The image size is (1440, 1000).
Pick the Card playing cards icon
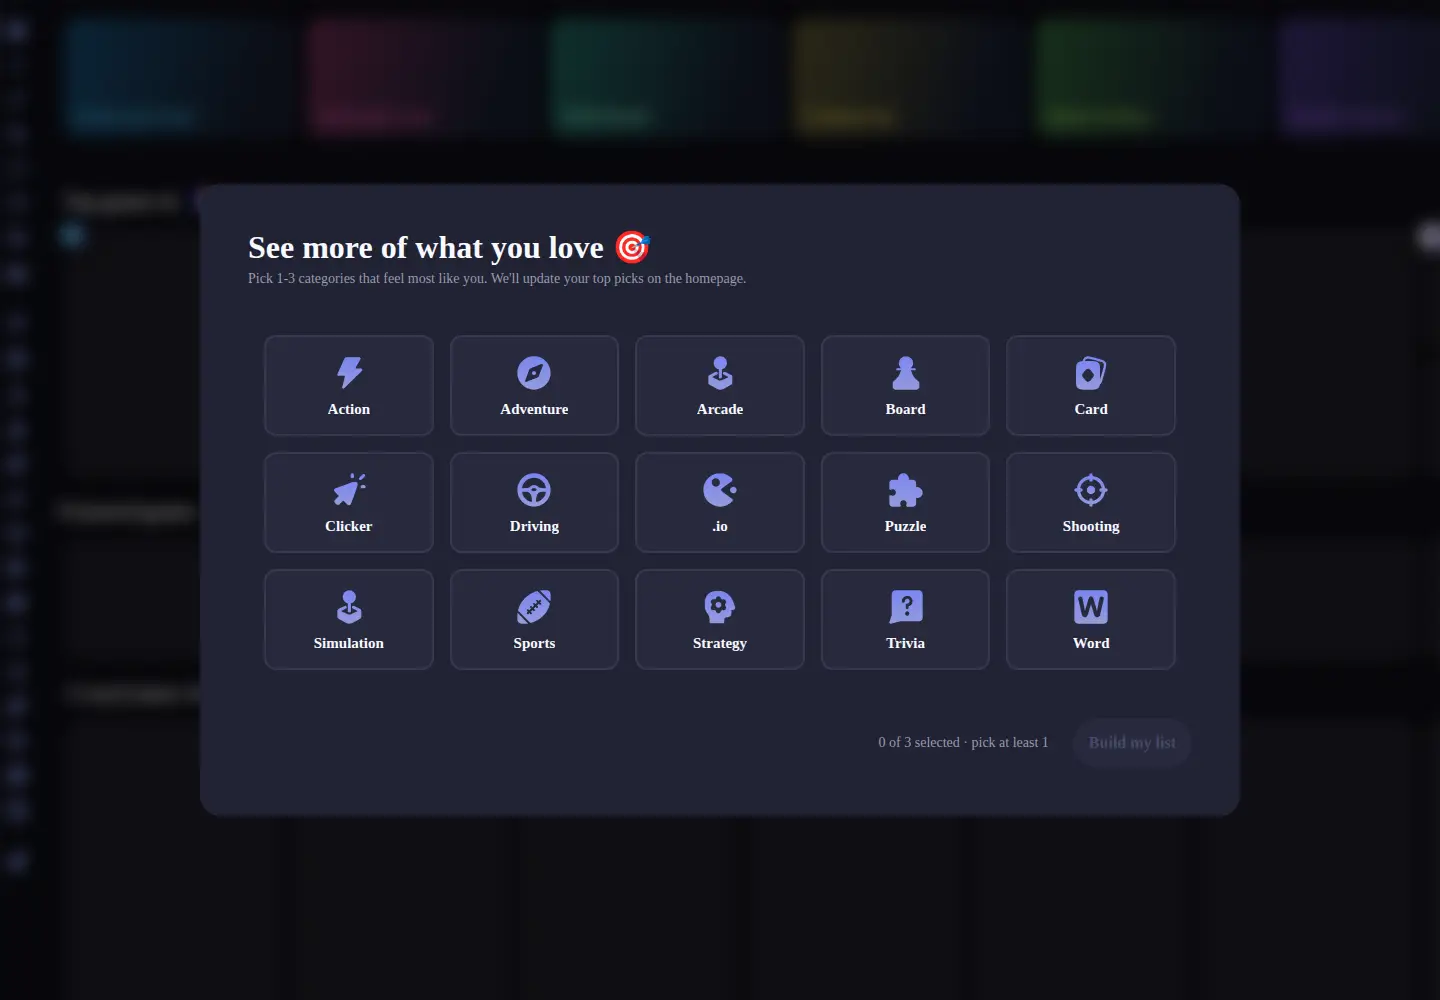click(1091, 373)
